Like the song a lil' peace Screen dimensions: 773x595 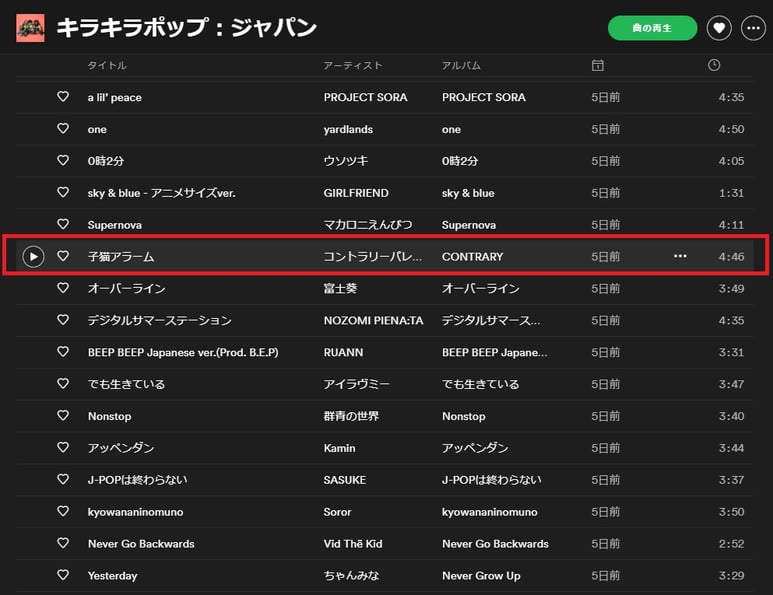(63, 97)
